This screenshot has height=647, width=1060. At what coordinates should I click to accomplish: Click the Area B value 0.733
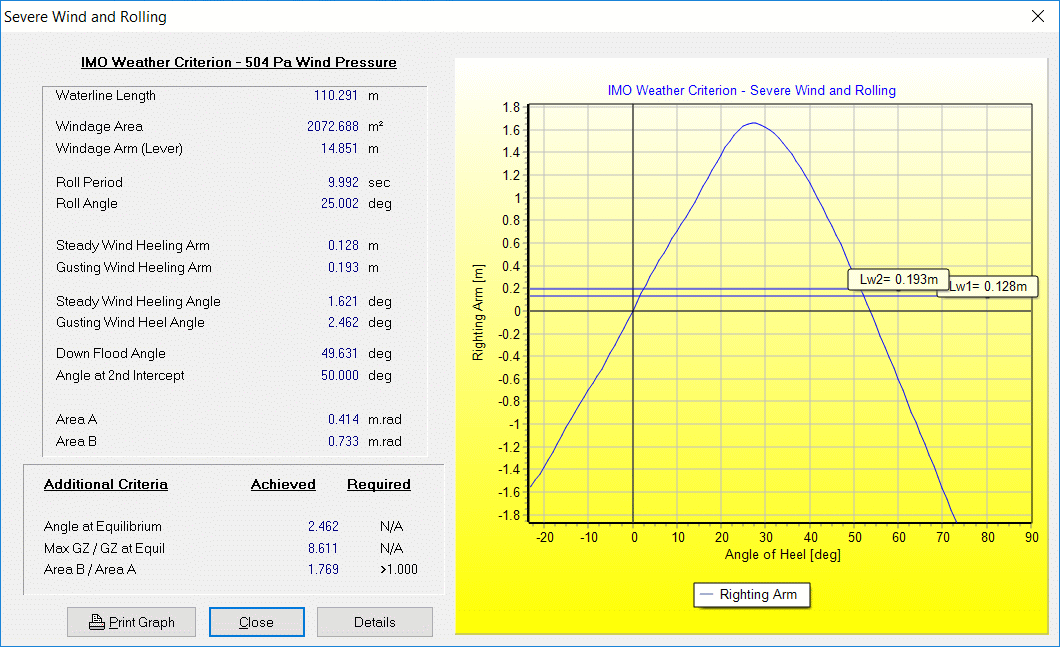(342, 442)
